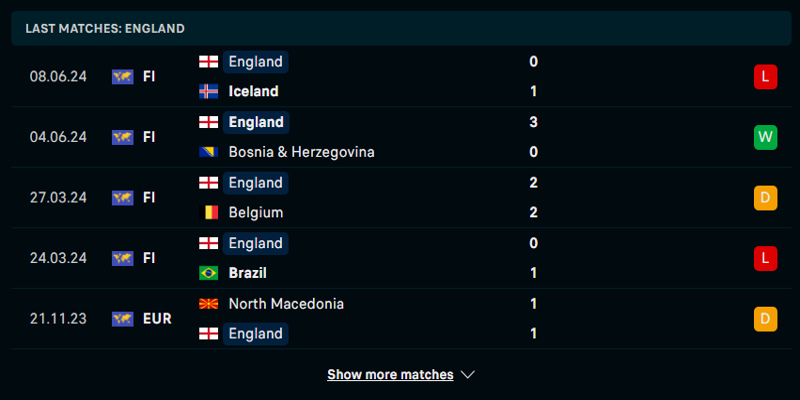Open the Bosnia & Herzegovina team link
This screenshot has width=800, height=400.
pyautogui.click(x=301, y=152)
